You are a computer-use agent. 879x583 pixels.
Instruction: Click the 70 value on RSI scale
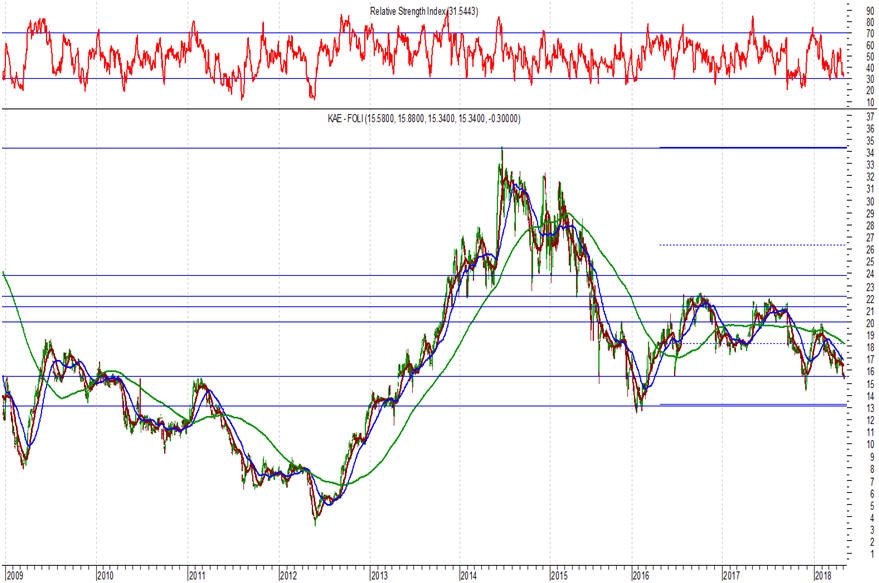tap(870, 34)
